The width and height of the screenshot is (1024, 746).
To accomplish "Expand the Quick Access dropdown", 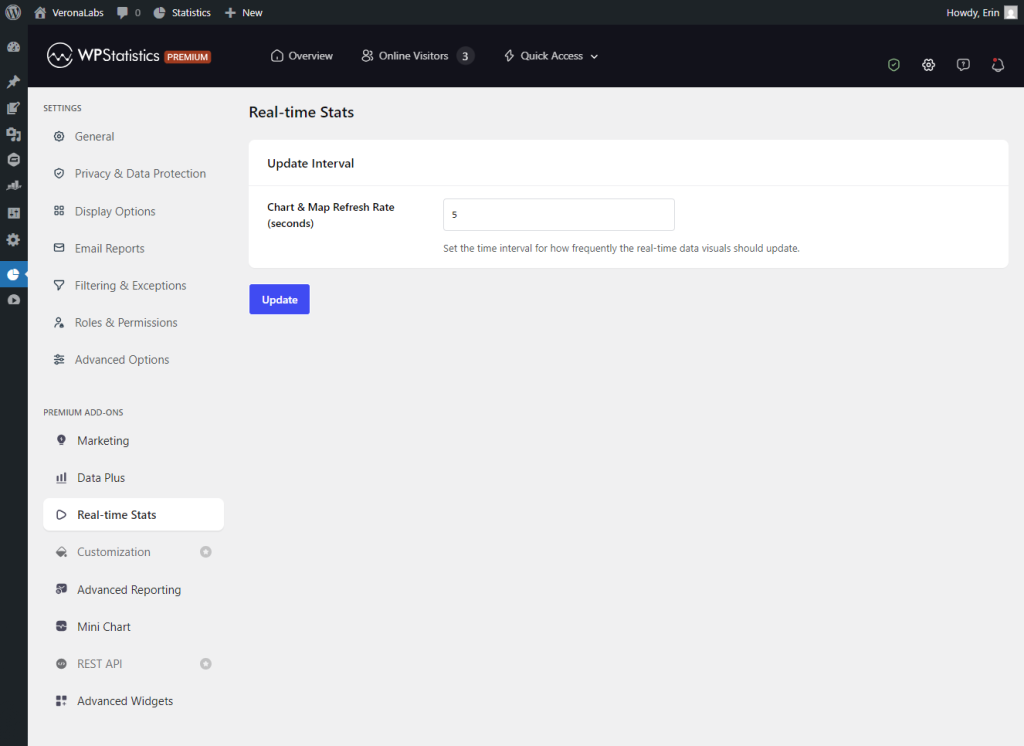I will [x=549, y=56].
